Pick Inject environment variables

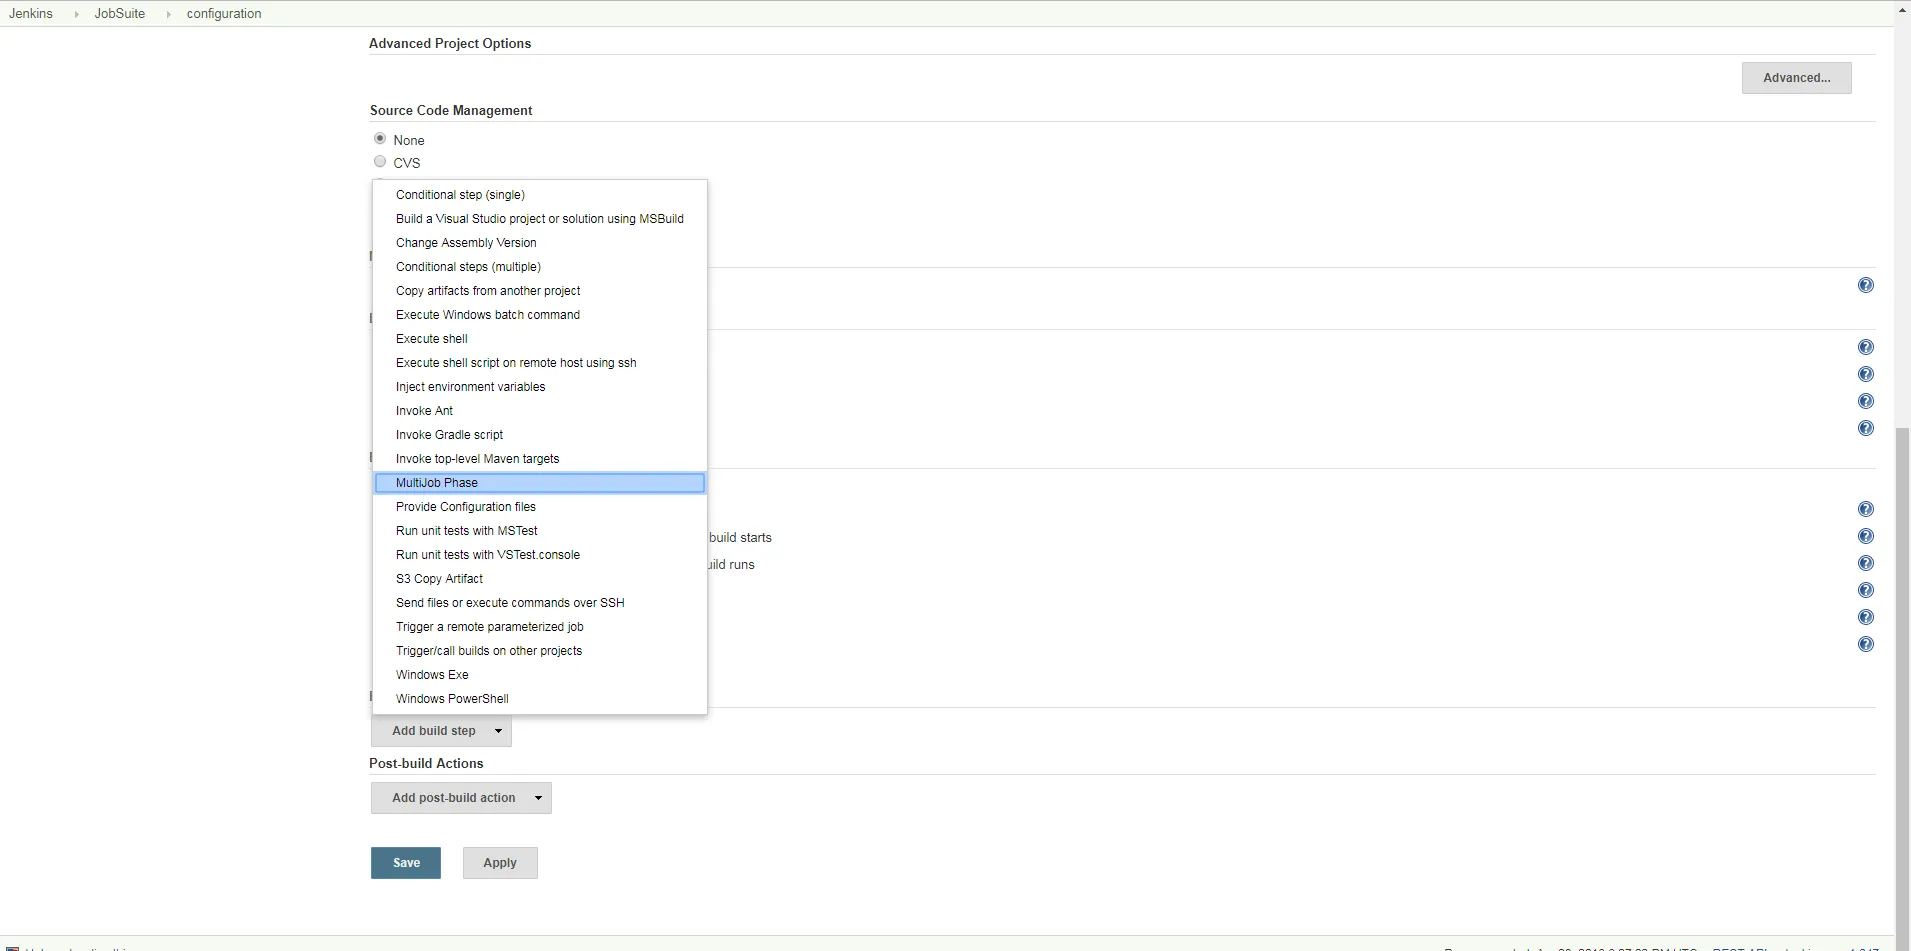pyautogui.click(x=540, y=387)
